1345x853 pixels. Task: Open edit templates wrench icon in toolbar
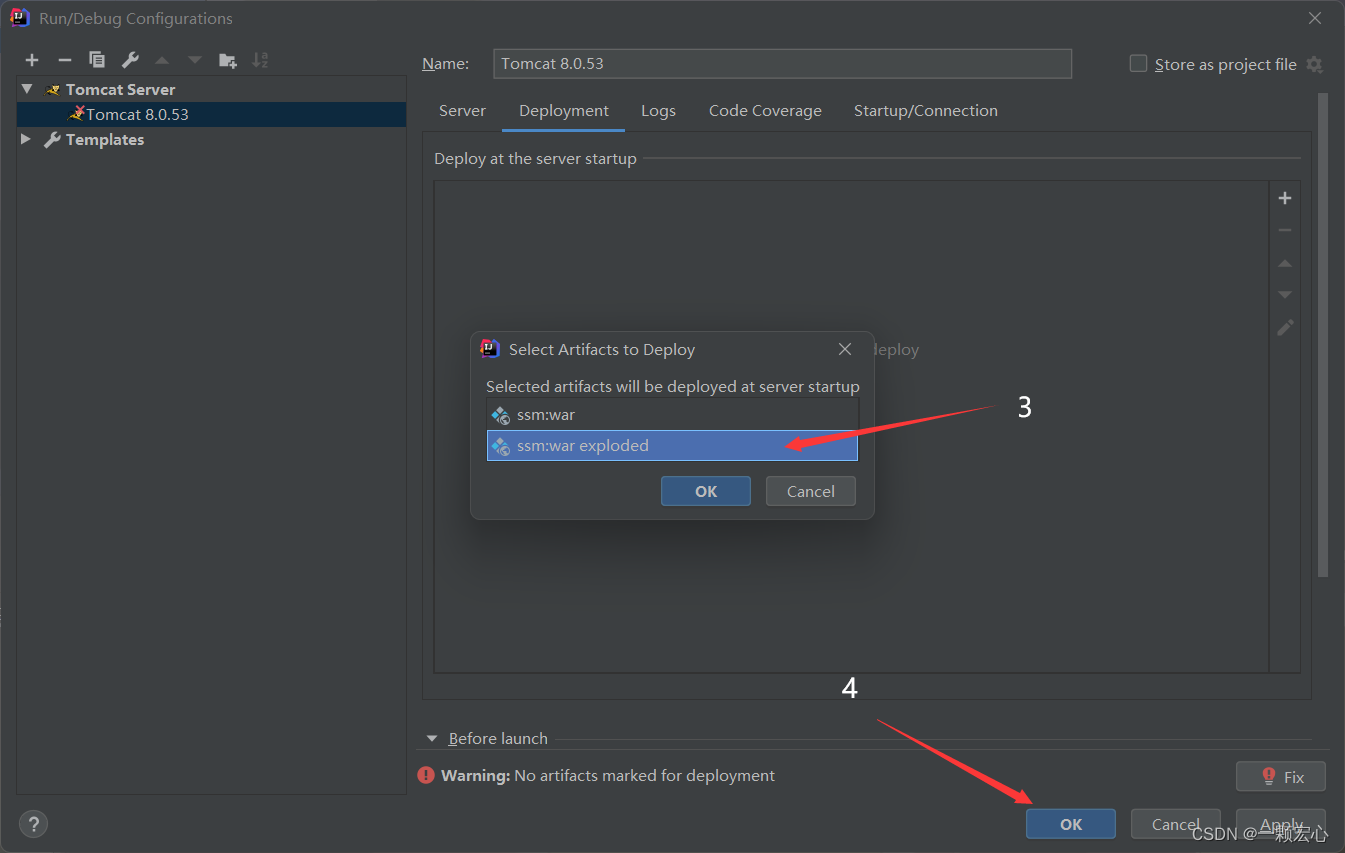[x=130, y=60]
